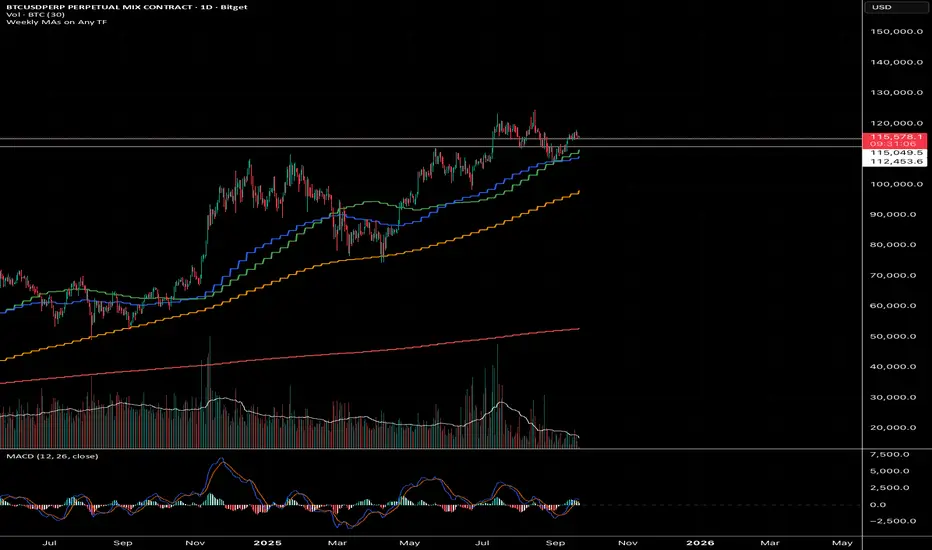Click the 130,000.0 price scale value
The width and height of the screenshot is (932, 550).
pos(896,92)
